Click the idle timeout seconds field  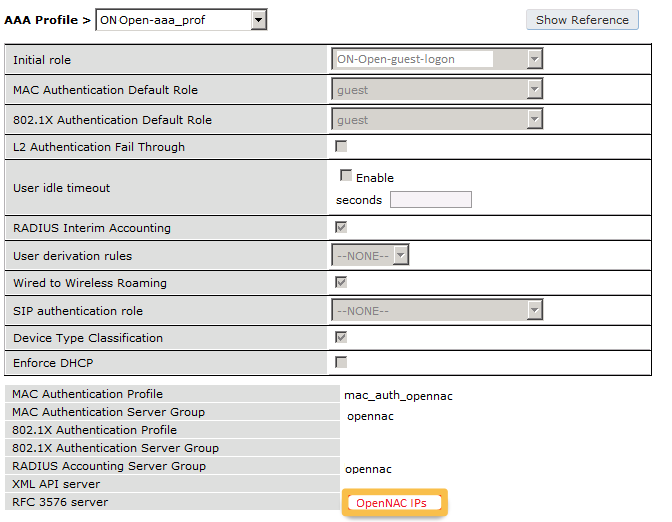click(x=430, y=200)
